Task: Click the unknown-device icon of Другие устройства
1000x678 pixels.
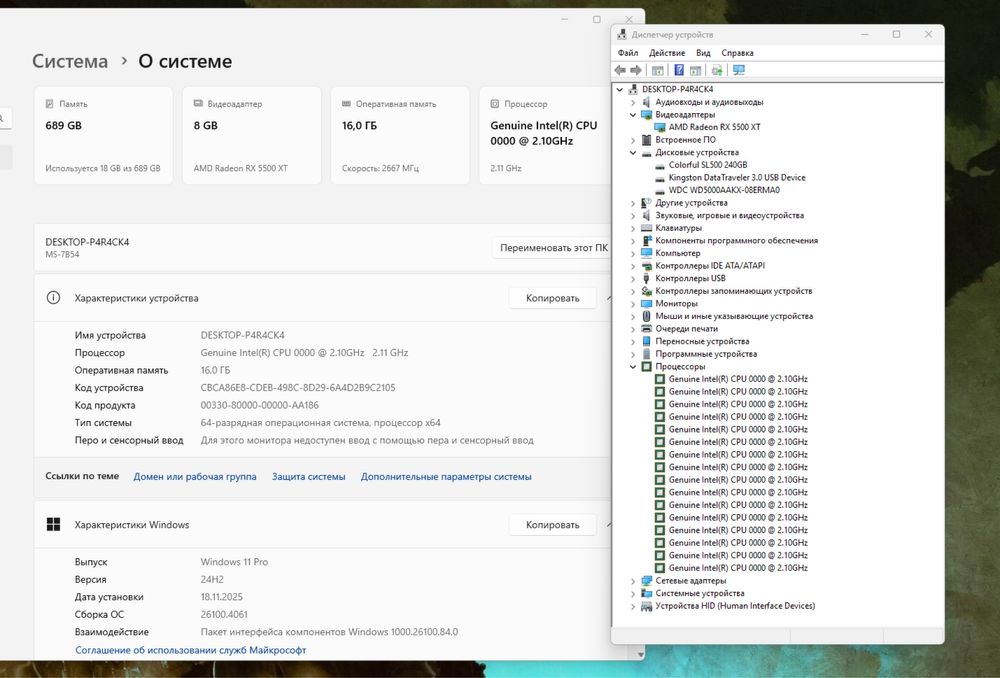Action: point(646,203)
